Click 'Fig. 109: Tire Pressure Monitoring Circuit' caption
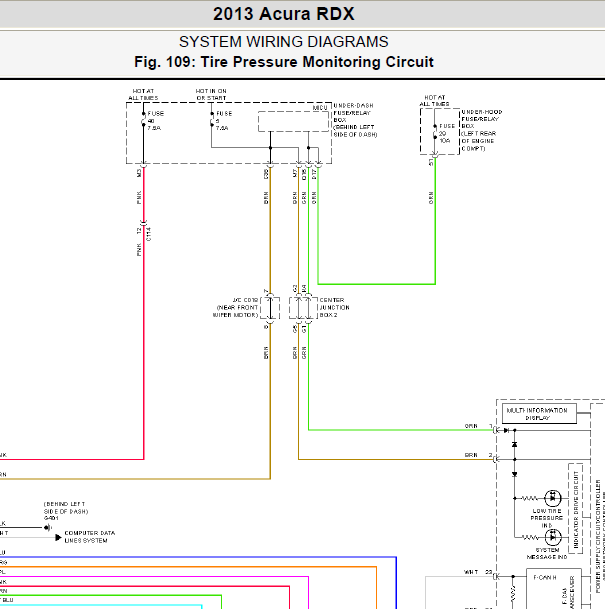Image resolution: width=605 pixels, height=609 pixels. 284,62
